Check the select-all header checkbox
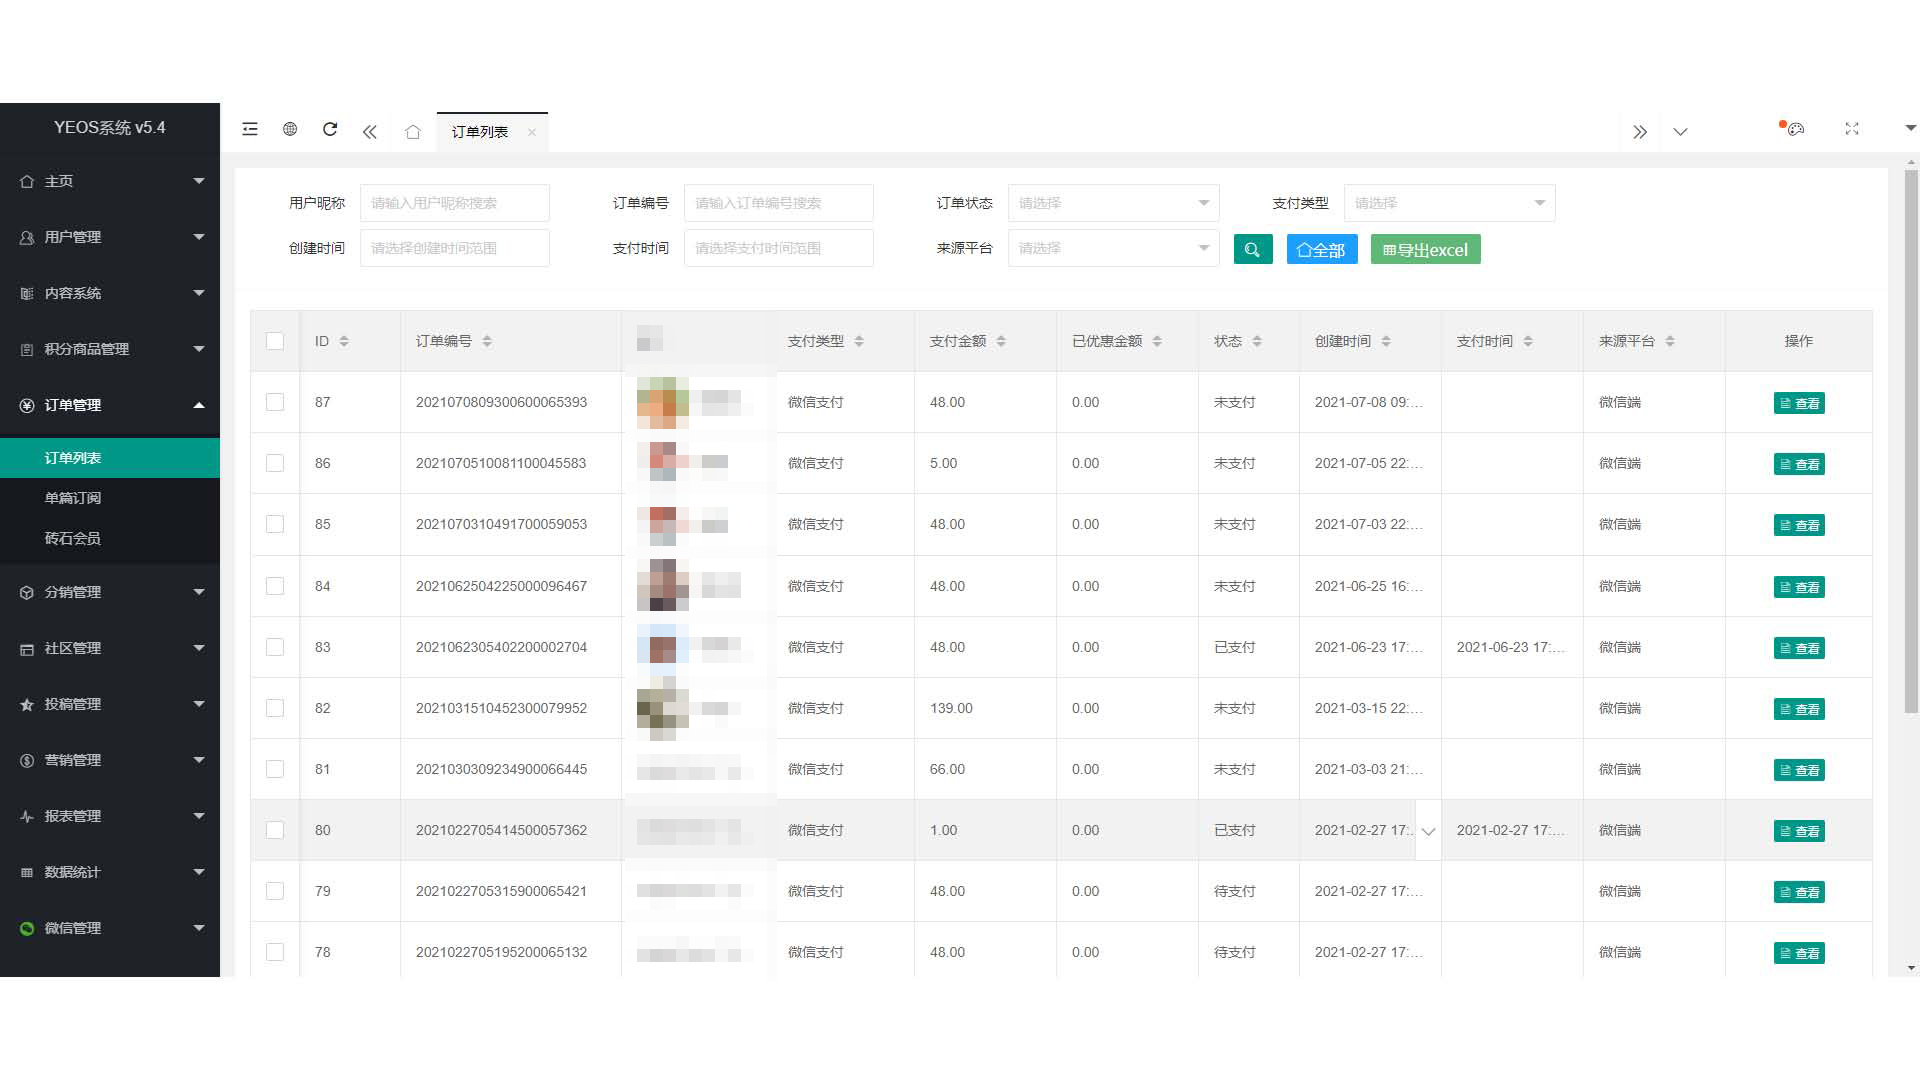This screenshot has height=1080, width=1920. [275, 341]
